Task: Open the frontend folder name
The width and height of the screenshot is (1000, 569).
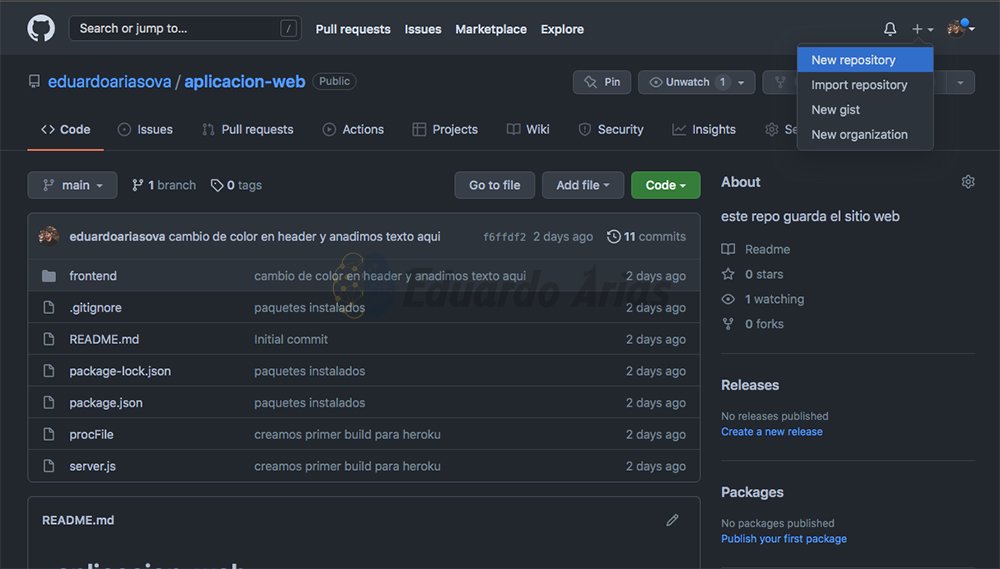Action: (92, 276)
